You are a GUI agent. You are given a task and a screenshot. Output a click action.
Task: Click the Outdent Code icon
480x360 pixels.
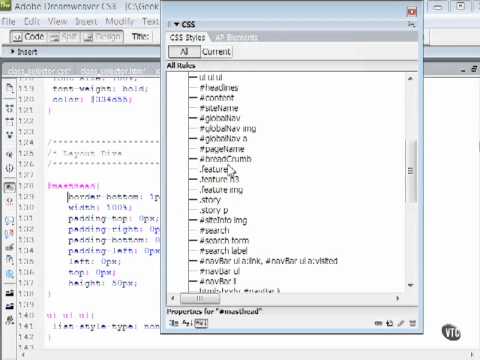pos(10,306)
